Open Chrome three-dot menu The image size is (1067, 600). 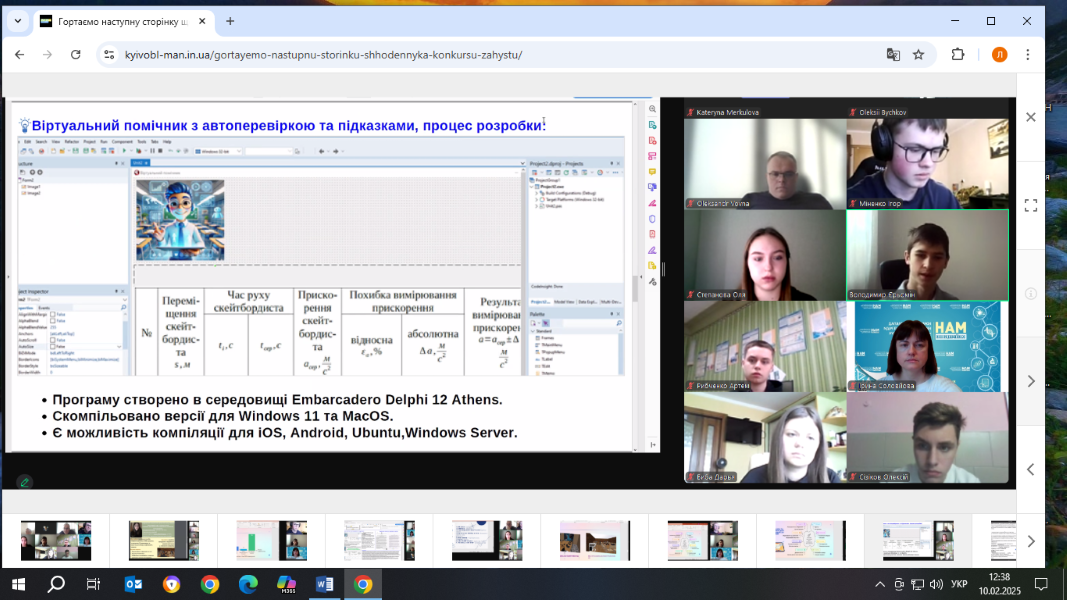pyautogui.click(x=1027, y=55)
